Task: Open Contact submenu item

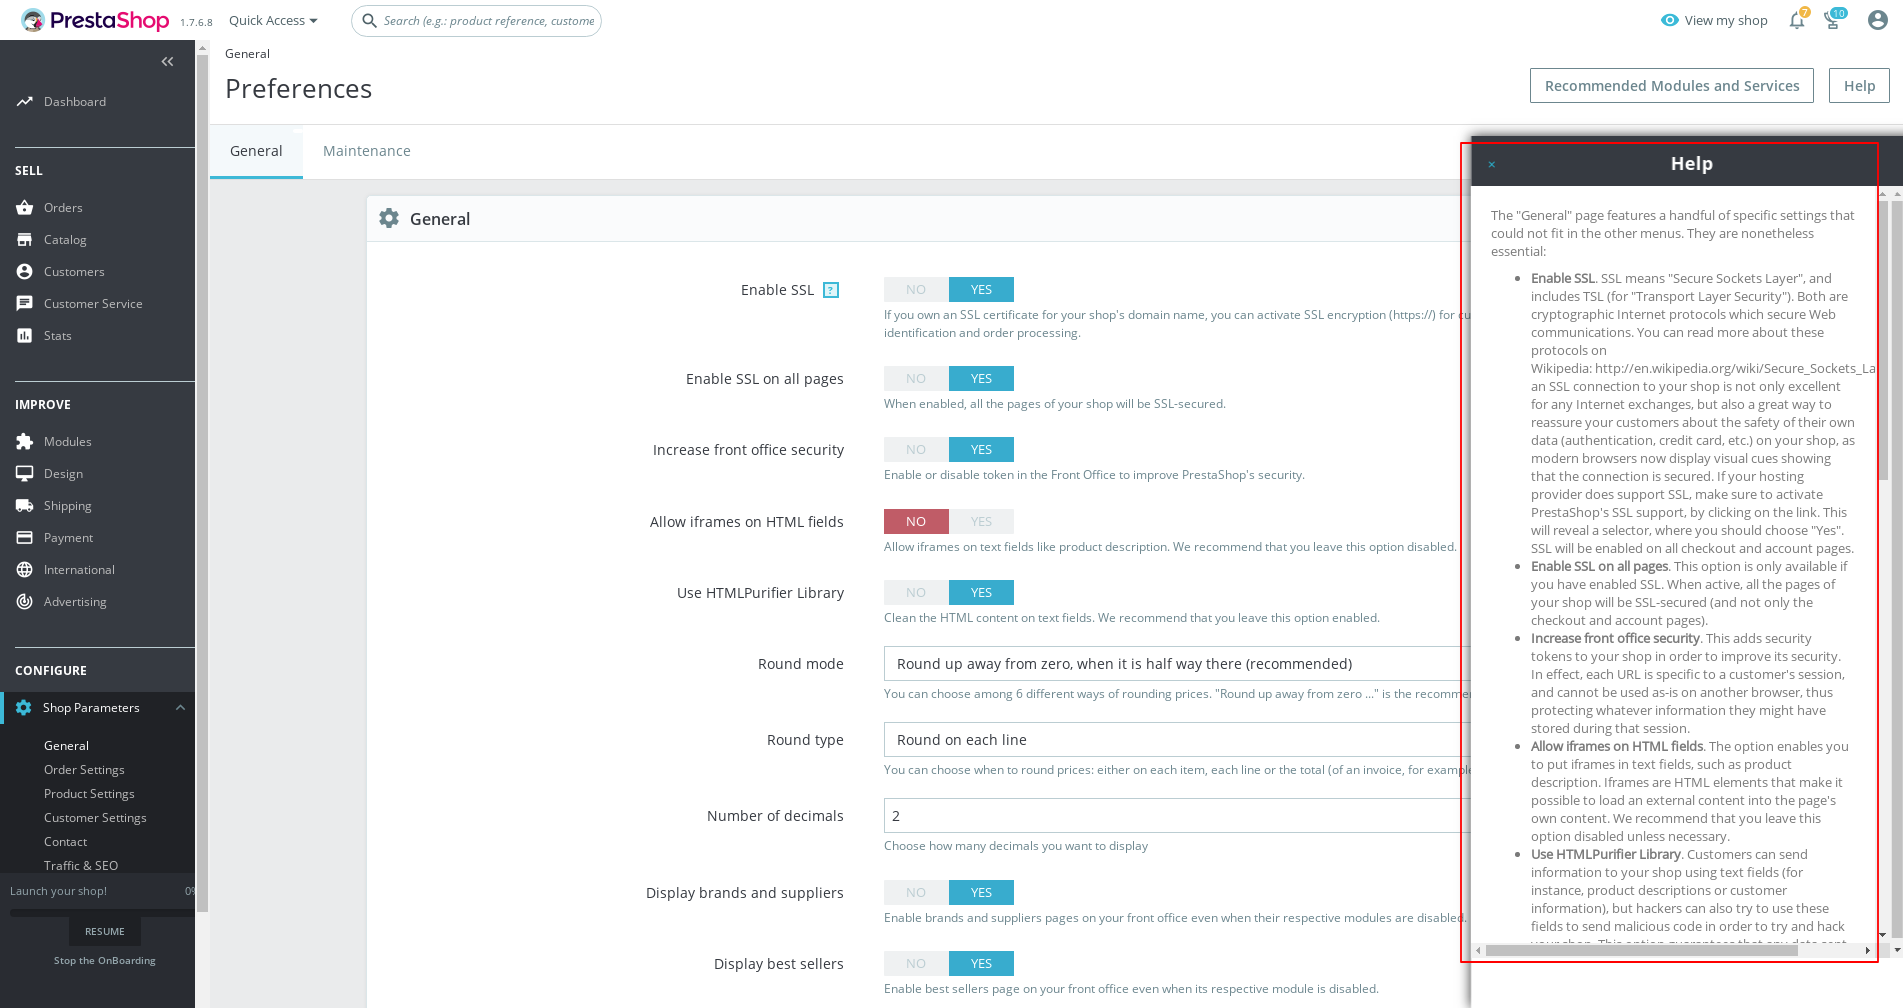Action: click(65, 842)
